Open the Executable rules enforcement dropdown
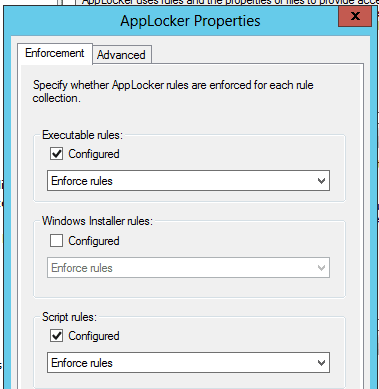The height and width of the screenshot is (389, 379). click(188, 181)
